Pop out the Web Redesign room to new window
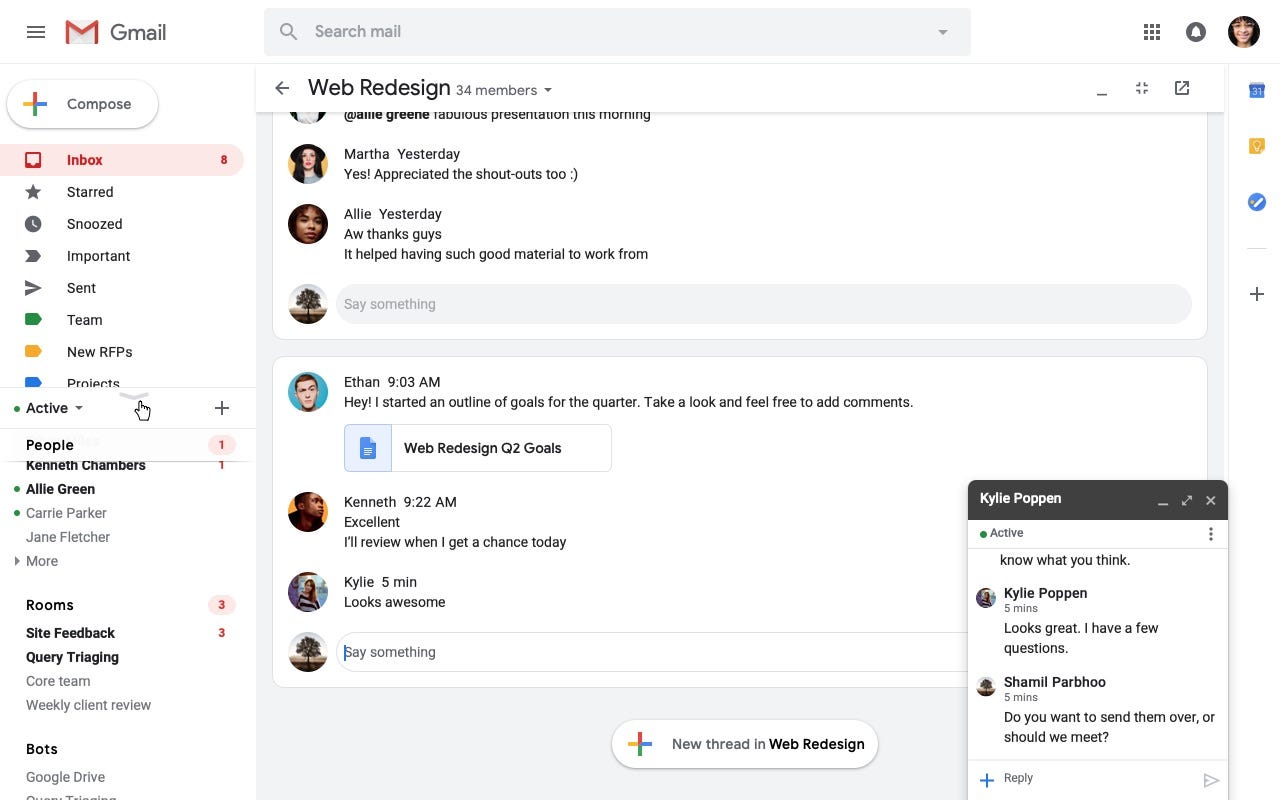 (x=1182, y=88)
